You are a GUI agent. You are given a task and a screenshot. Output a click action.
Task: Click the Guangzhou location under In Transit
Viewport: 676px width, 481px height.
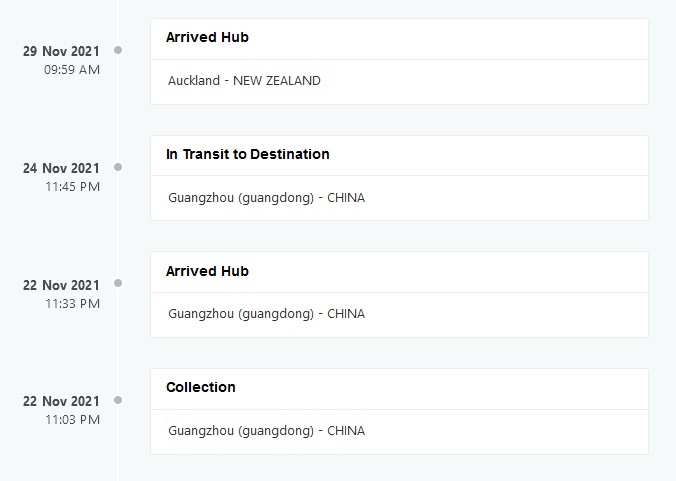[266, 198]
